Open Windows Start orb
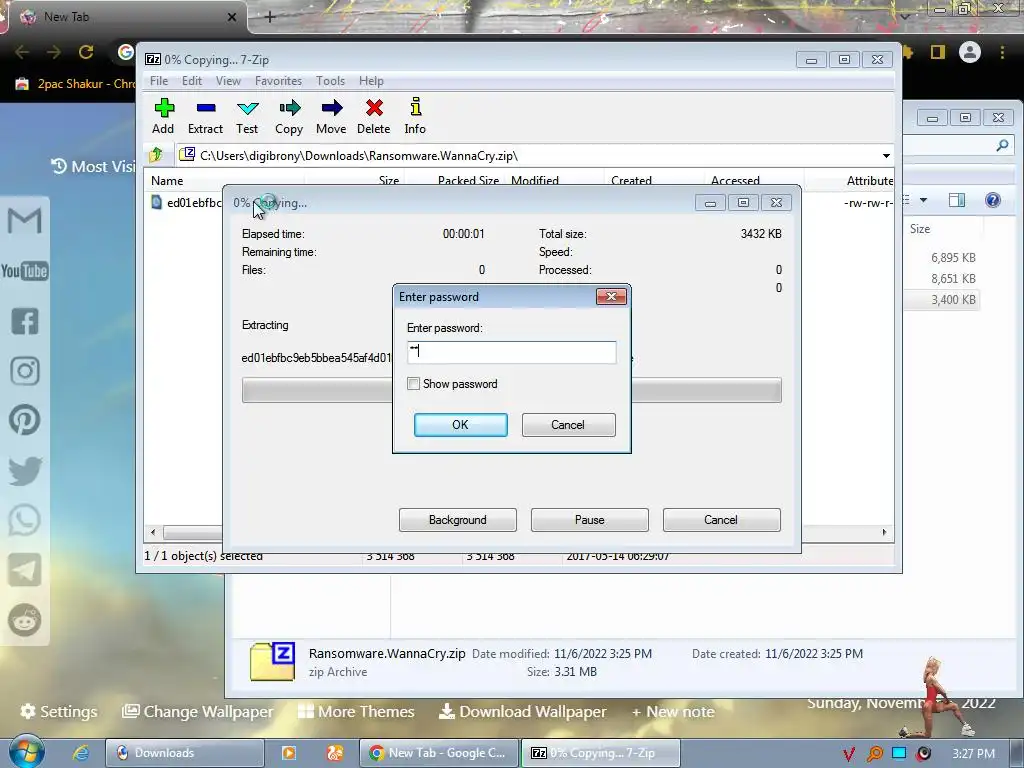This screenshot has width=1024, height=768. (x=27, y=752)
